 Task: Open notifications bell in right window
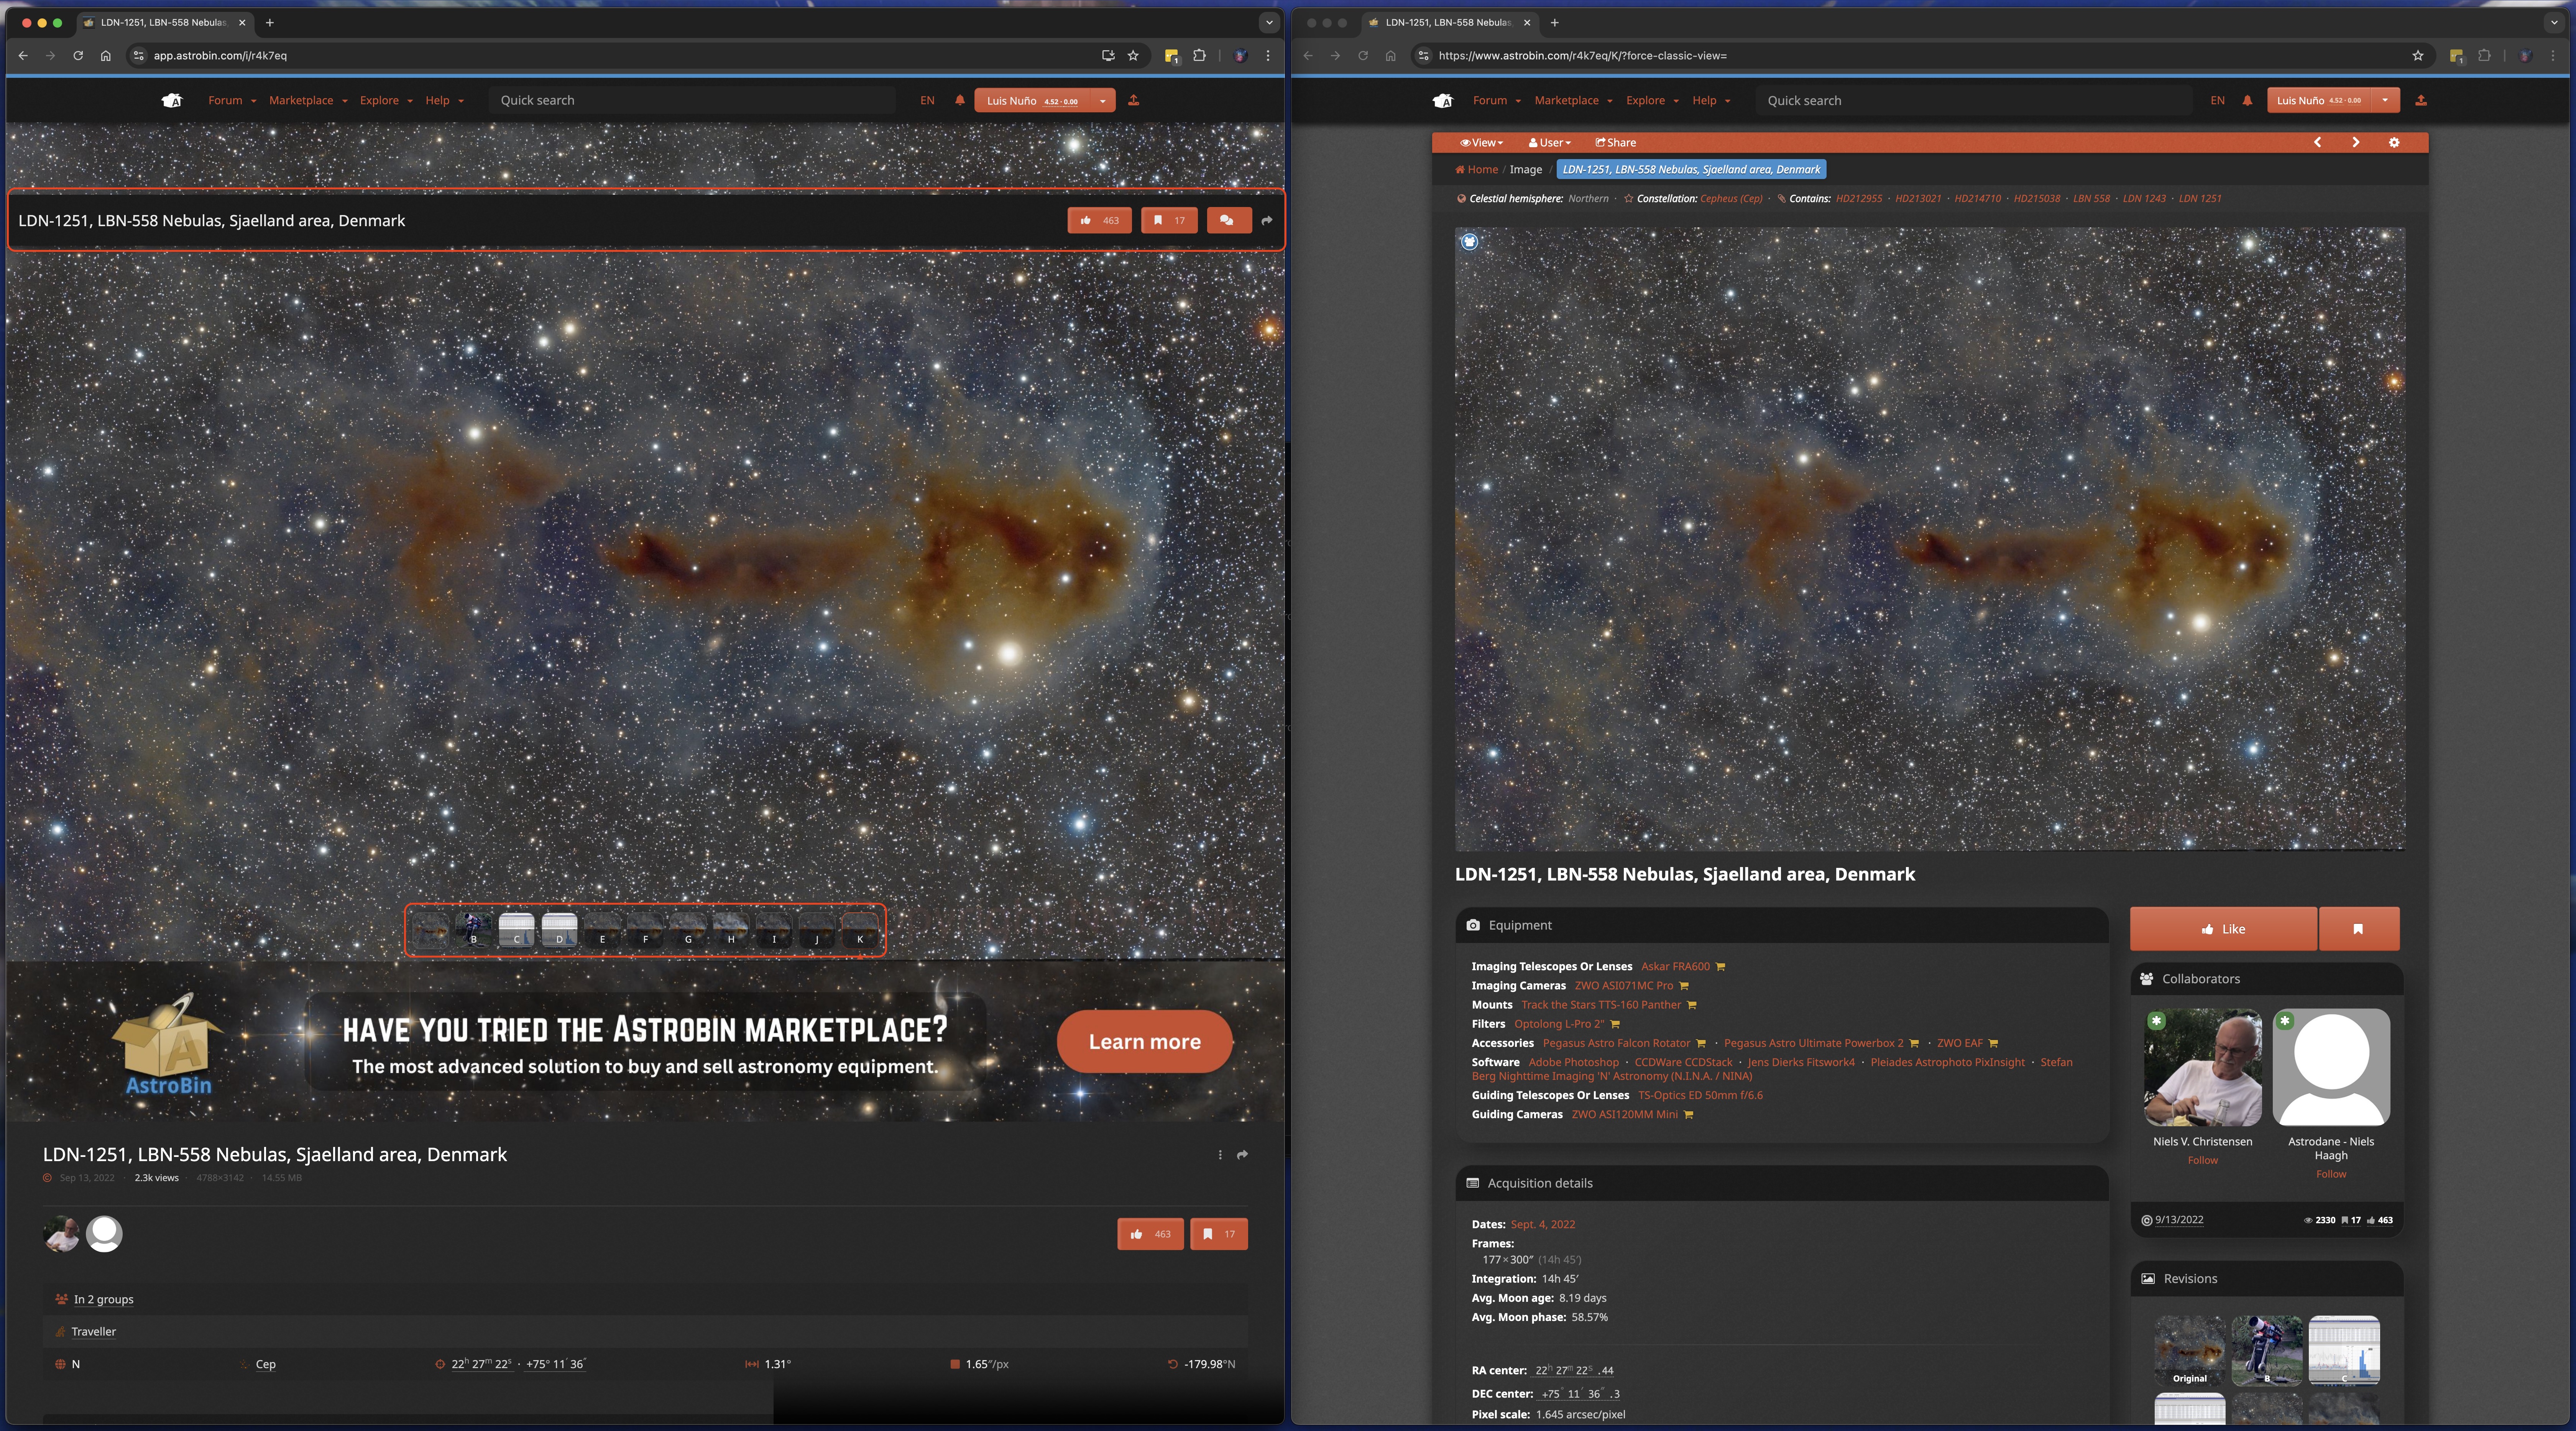point(2247,100)
